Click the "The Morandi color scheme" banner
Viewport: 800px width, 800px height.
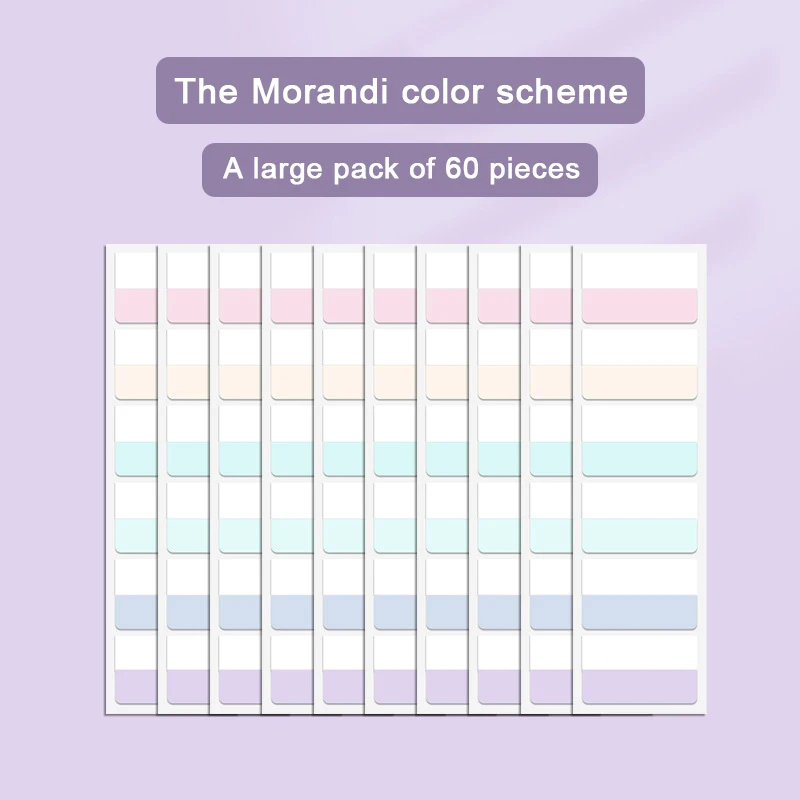click(x=400, y=91)
